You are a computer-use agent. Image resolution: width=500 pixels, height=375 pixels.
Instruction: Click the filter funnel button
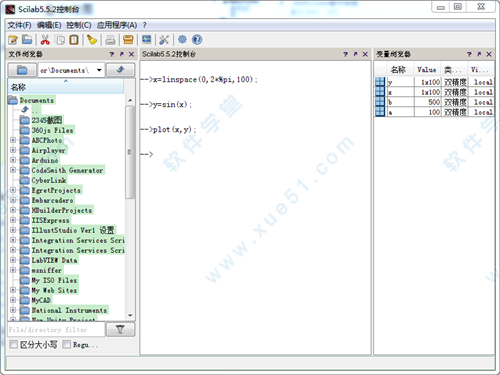120,330
